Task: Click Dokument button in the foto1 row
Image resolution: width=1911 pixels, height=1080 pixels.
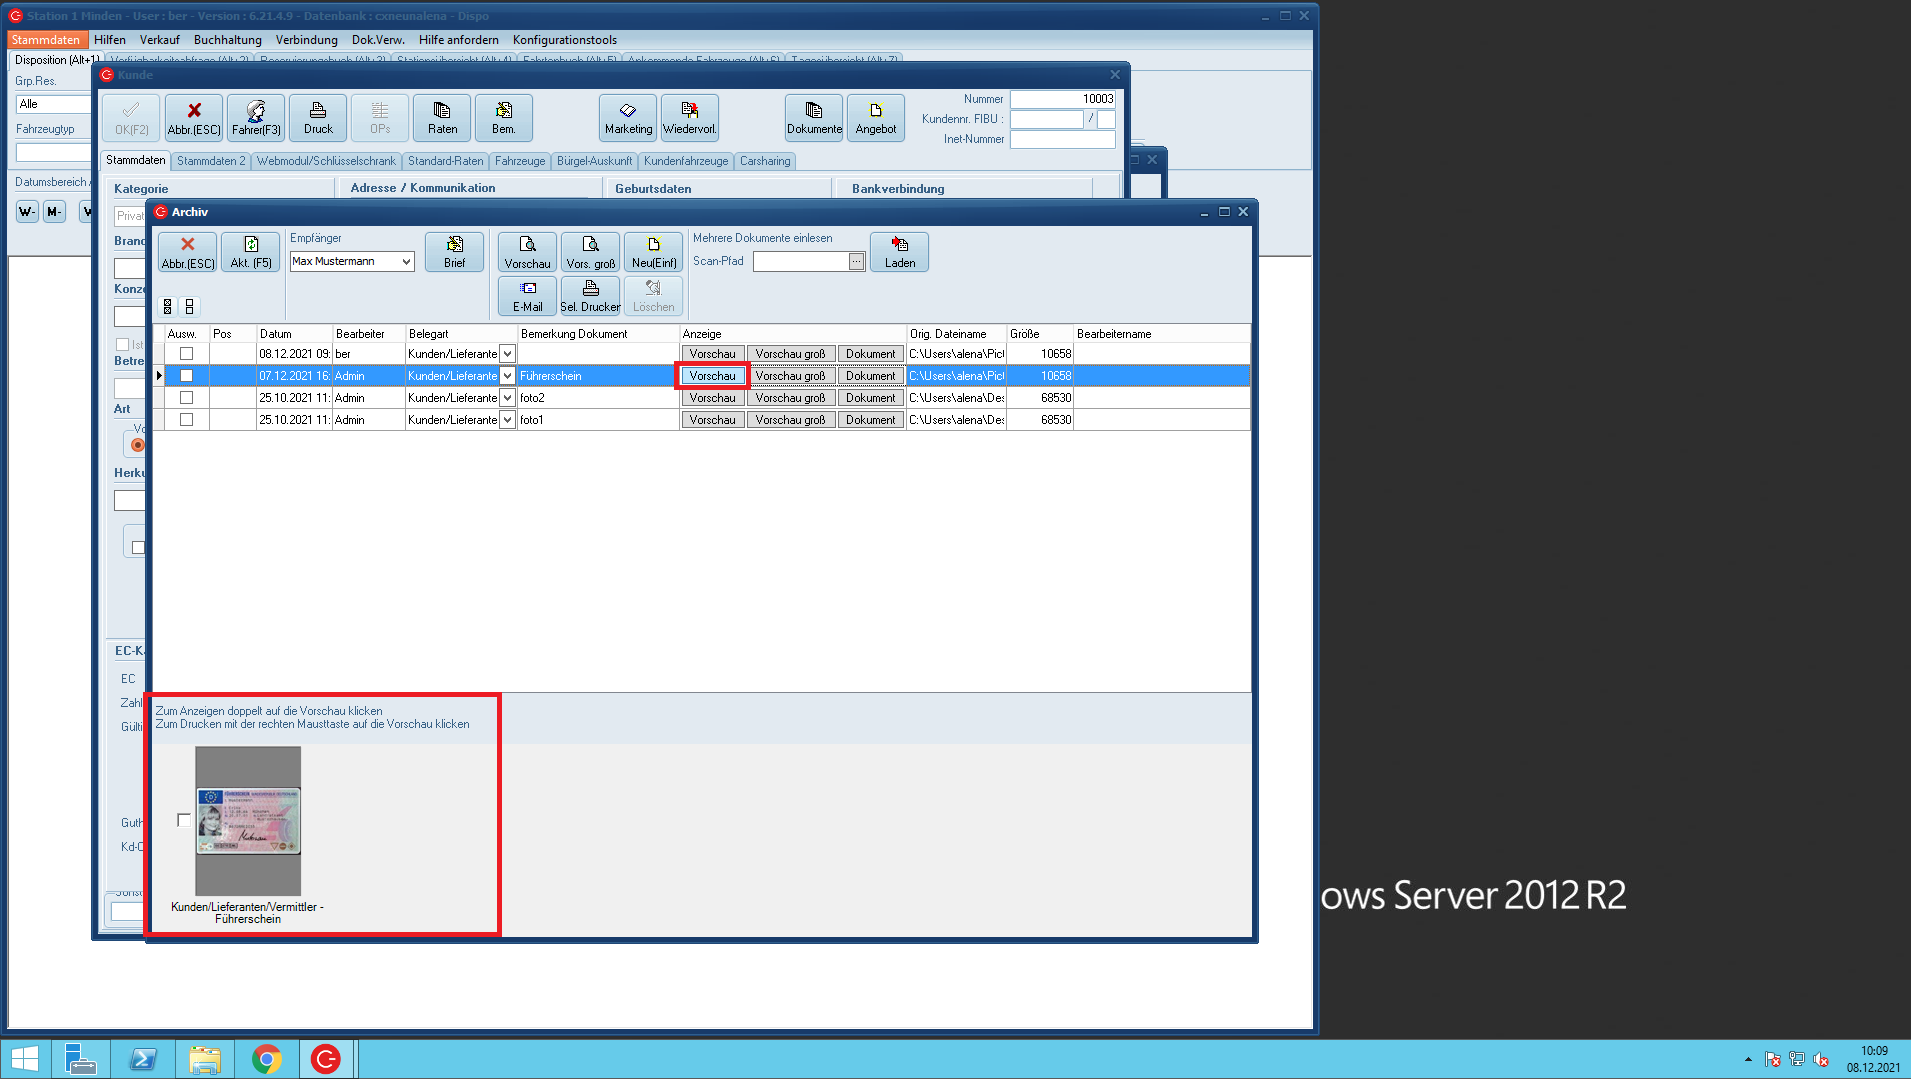Action: pos(870,420)
